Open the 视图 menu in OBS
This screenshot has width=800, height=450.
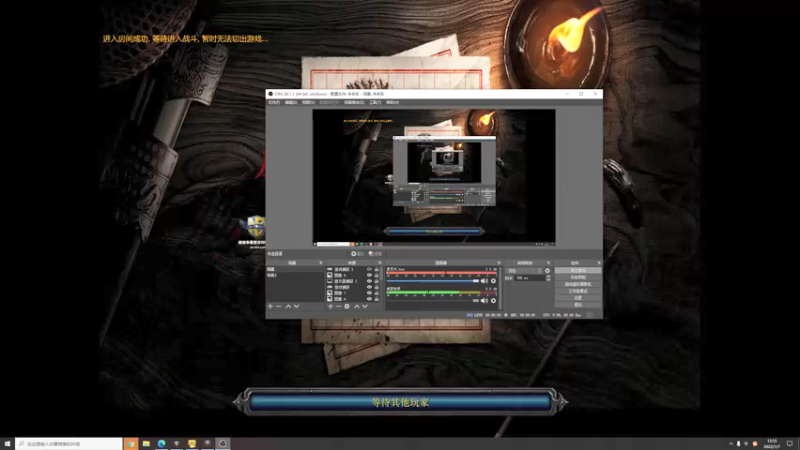point(308,103)
